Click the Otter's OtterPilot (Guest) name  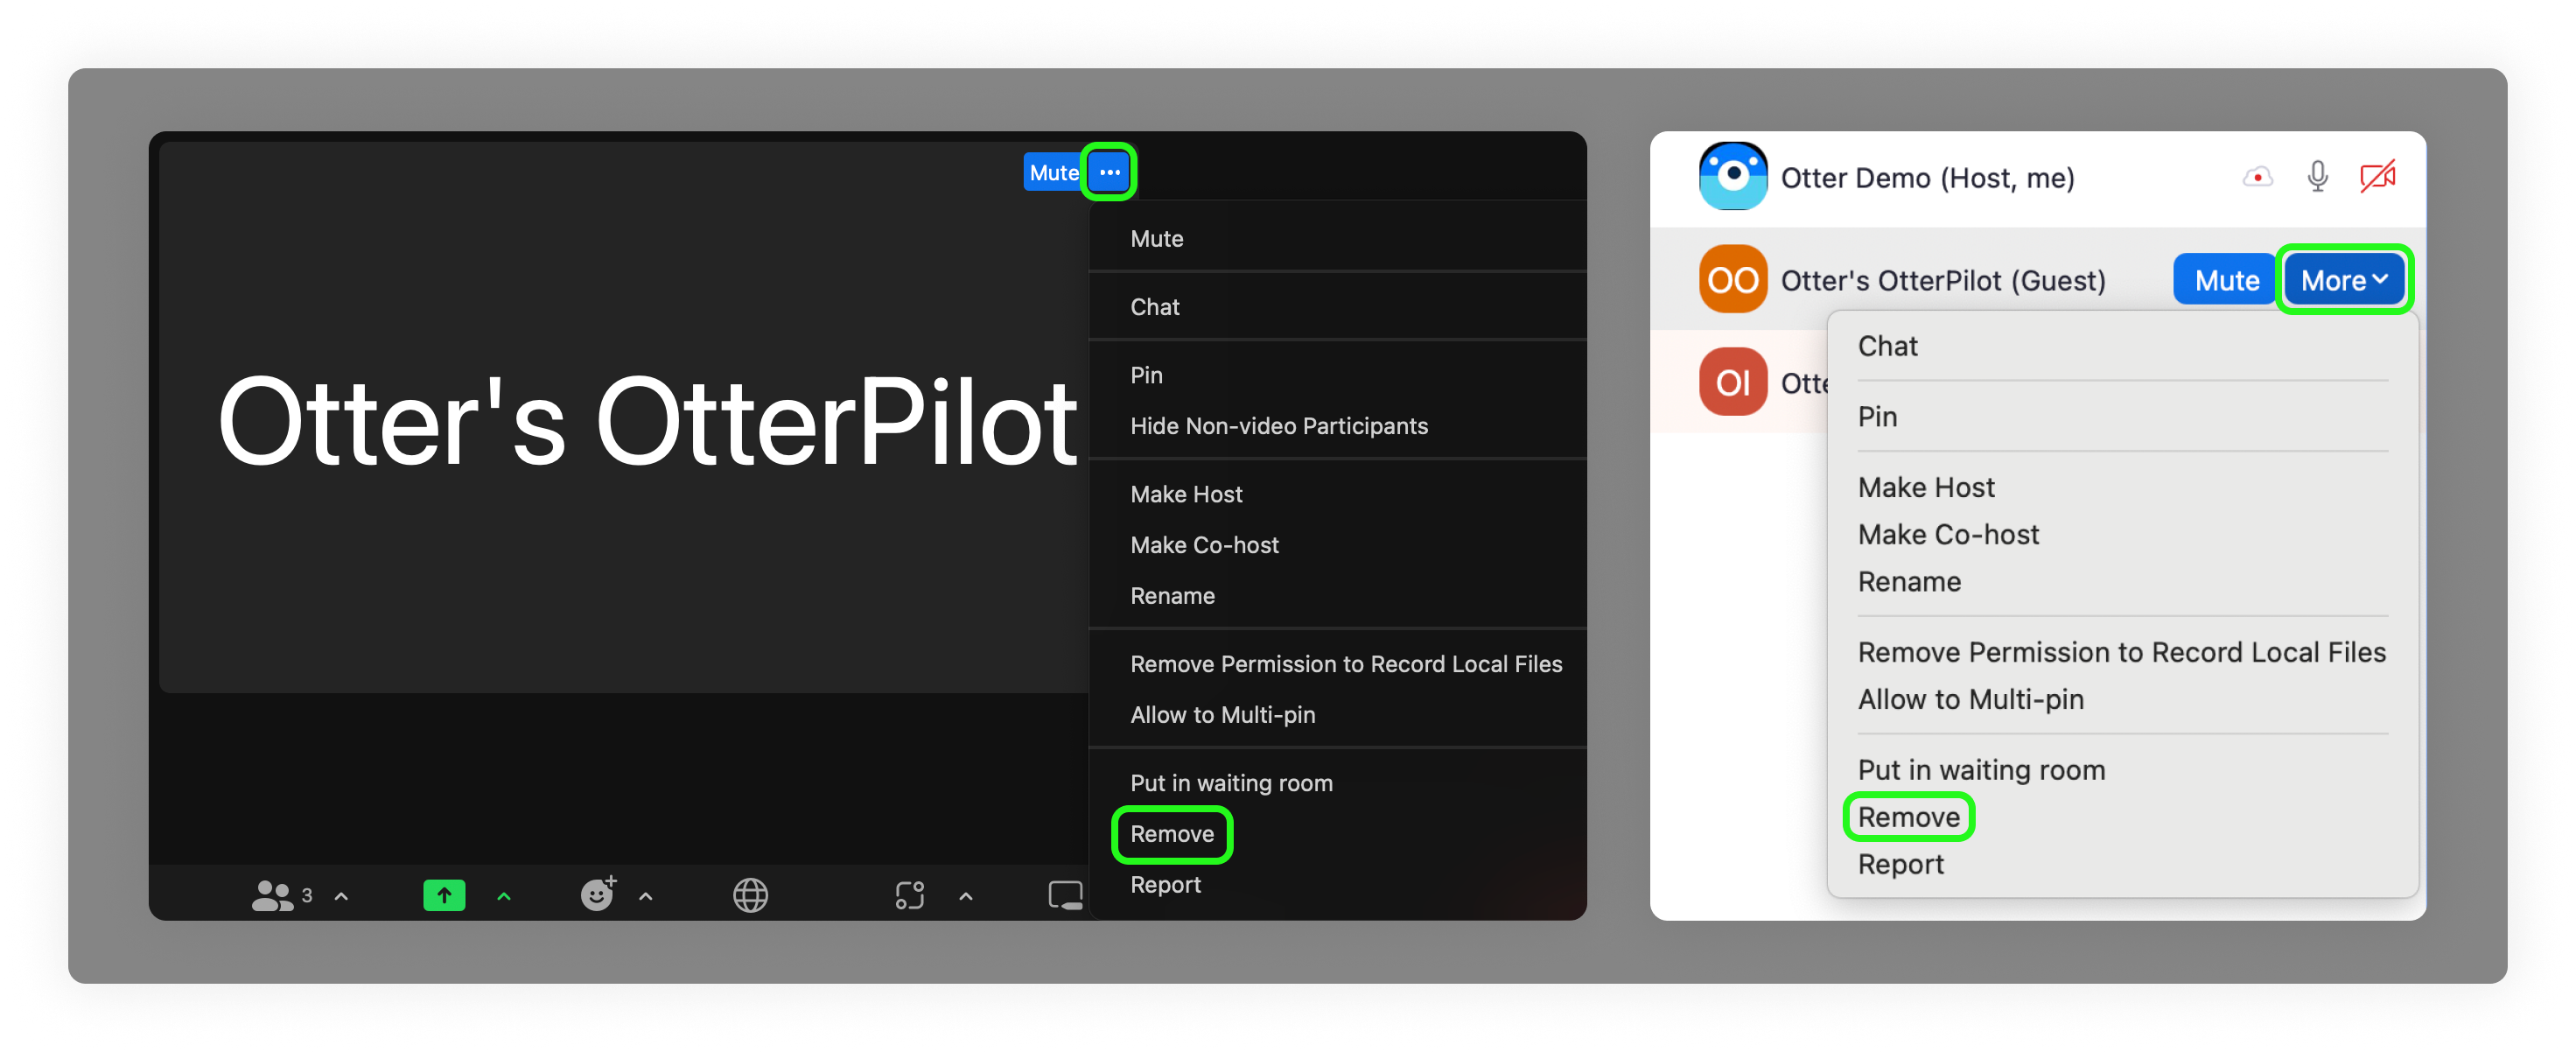[1942, 280]
